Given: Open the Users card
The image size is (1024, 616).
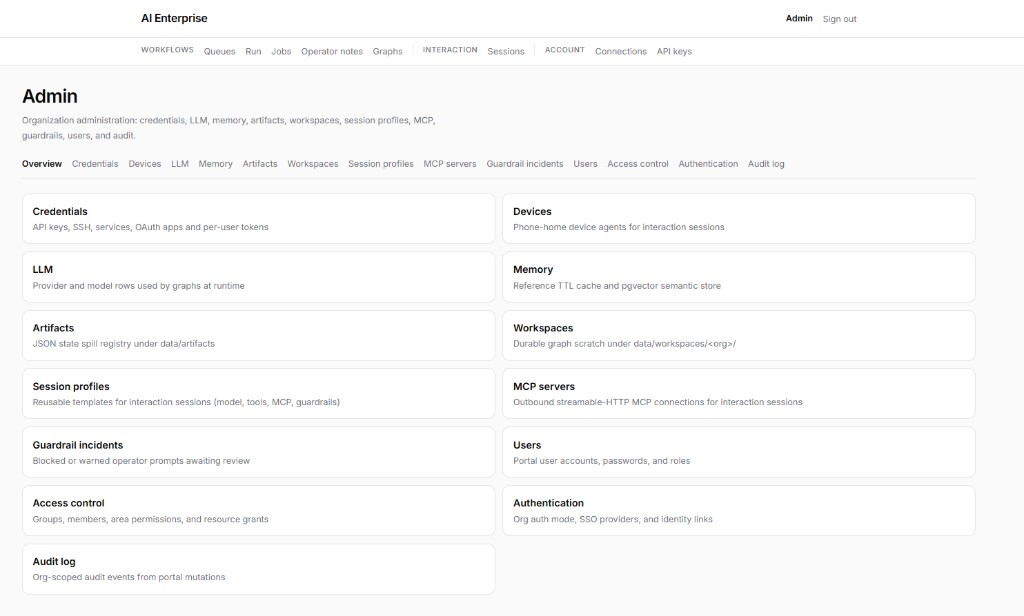Looking at the screenshot, I should click(x=739, y=452).
